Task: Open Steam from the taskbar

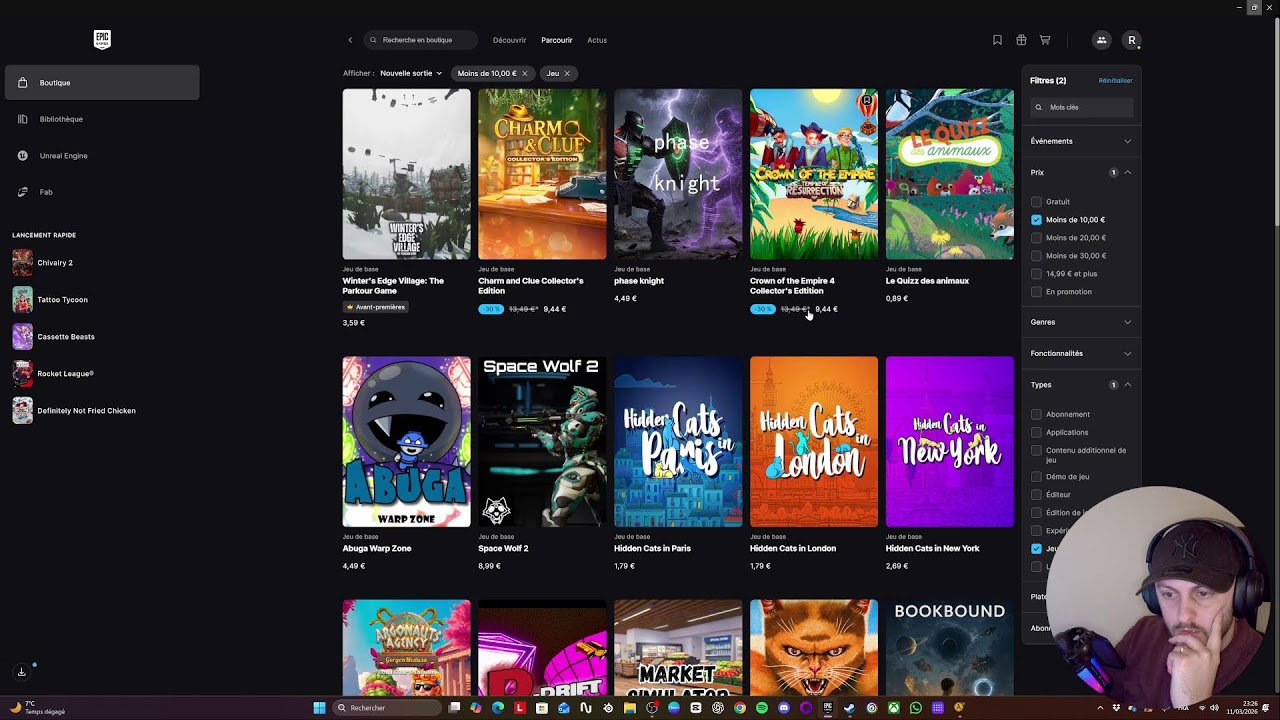Action: 850,708
